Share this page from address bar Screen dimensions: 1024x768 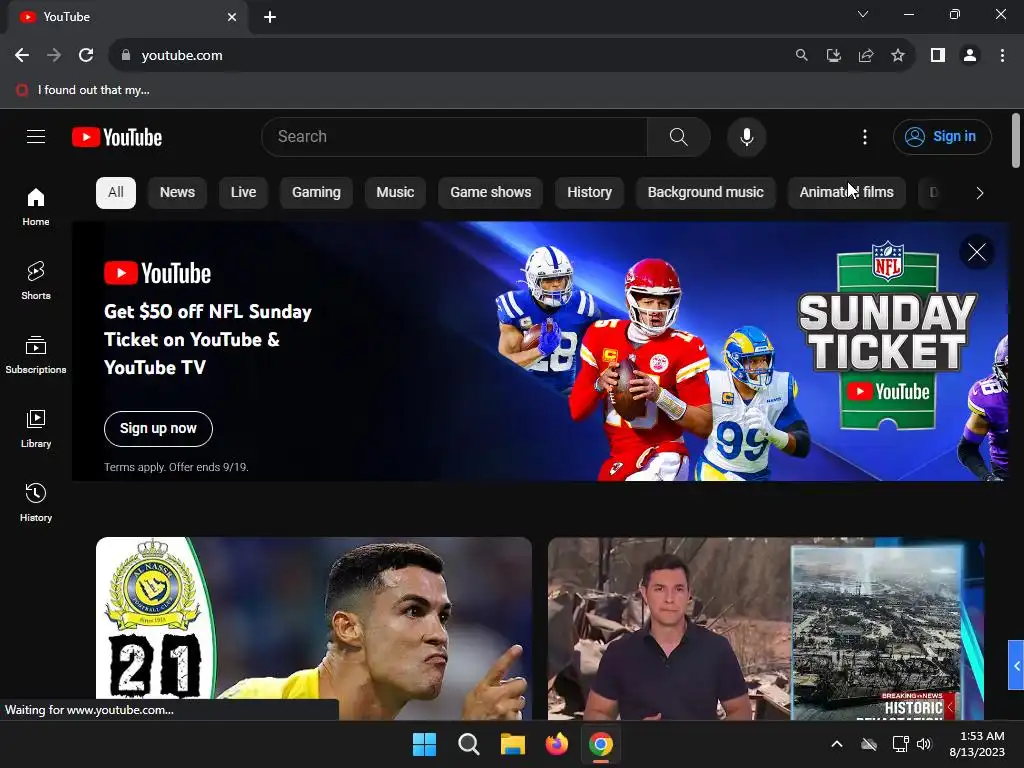point(866,56)
